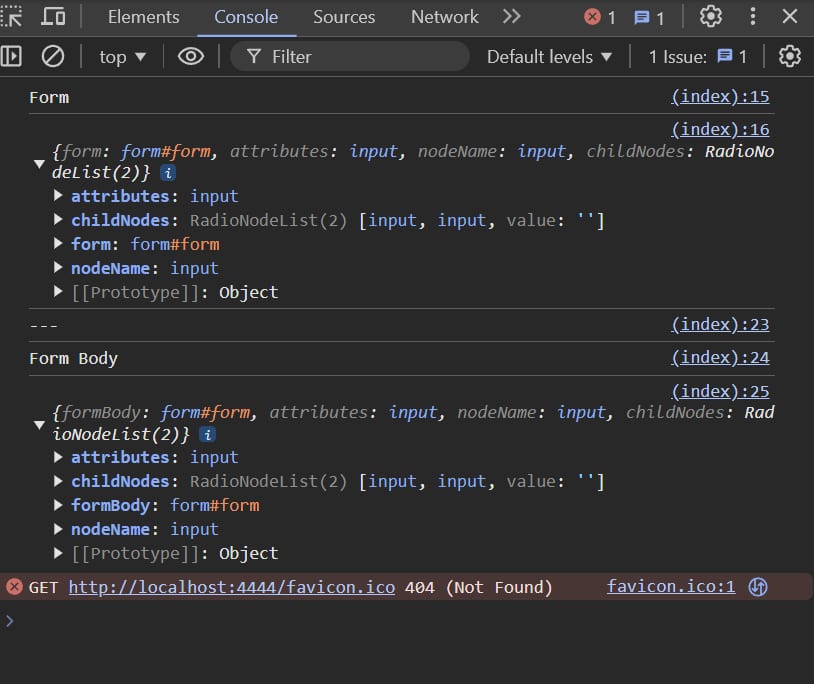Open DevTools settings gear in top bar
This screenshot has height=684, width=814.
click(x=710, y=17)
